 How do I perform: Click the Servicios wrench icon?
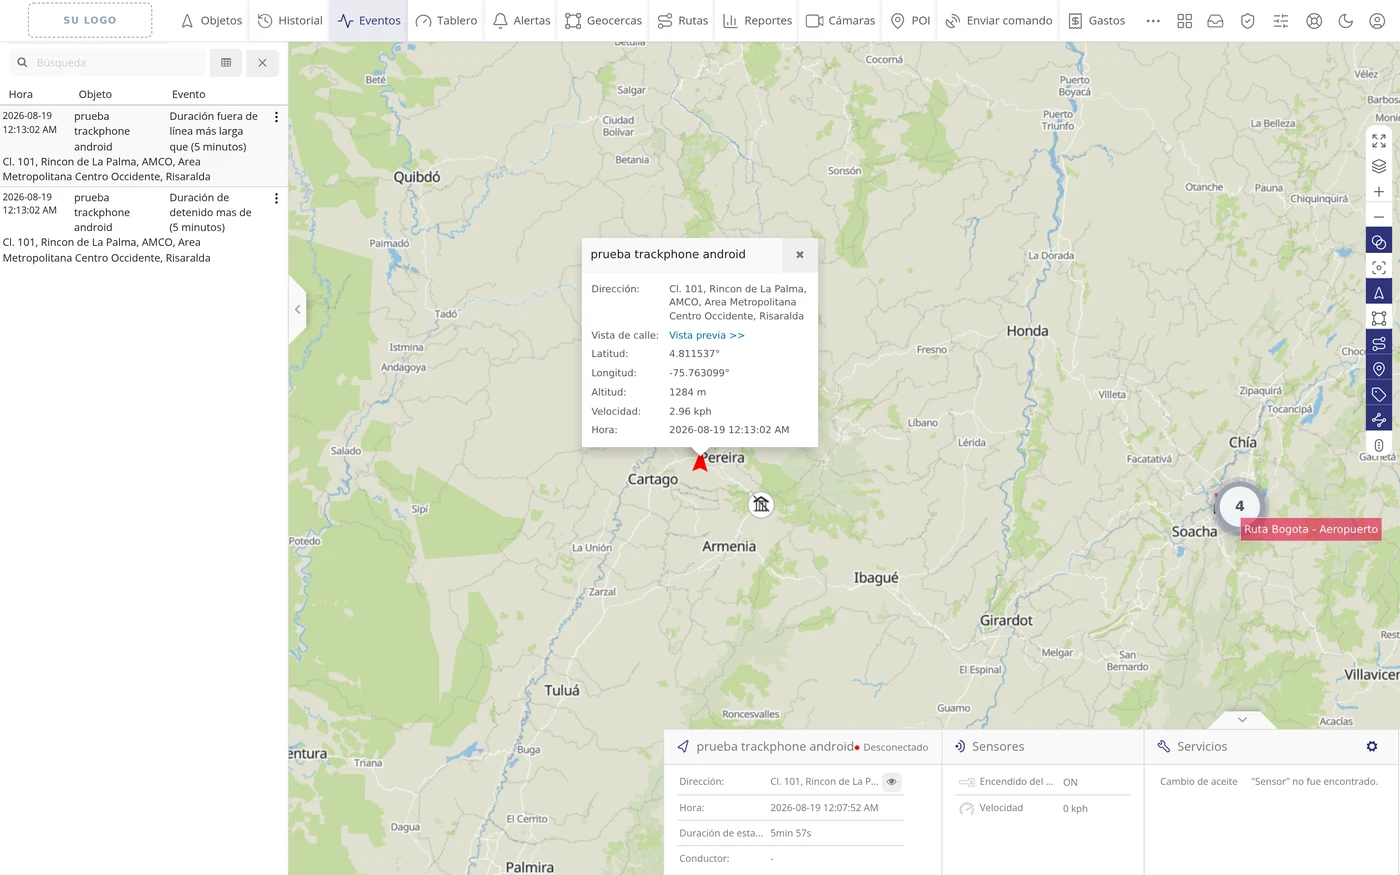[1163, 746]
